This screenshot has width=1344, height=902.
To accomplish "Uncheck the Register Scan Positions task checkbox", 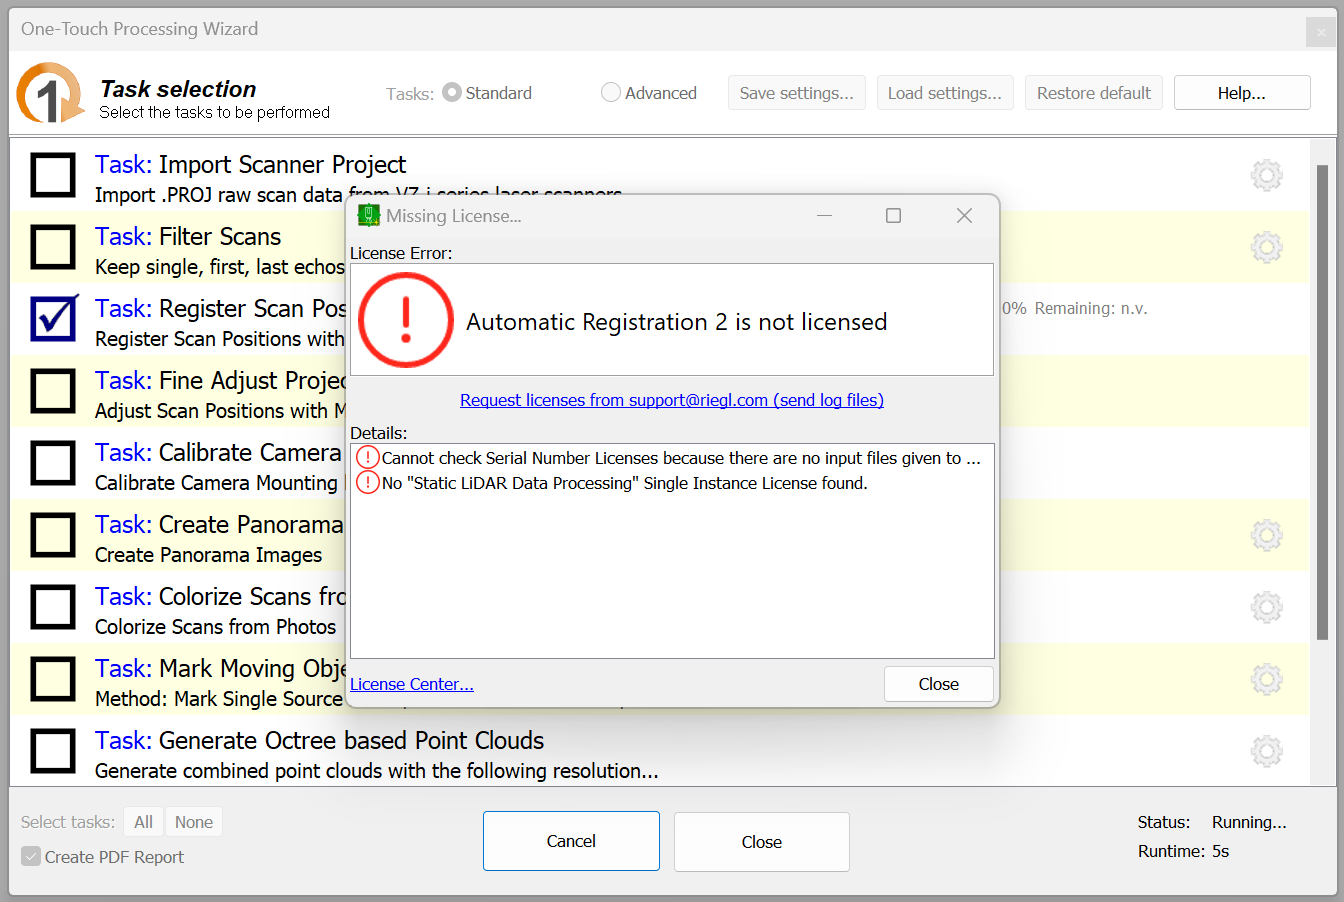I will (x=53, y=319).
